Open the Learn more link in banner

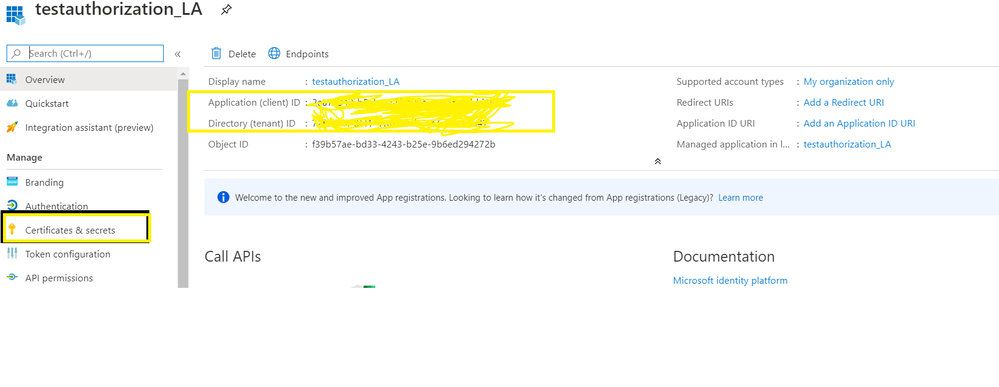tap(740, 198)
